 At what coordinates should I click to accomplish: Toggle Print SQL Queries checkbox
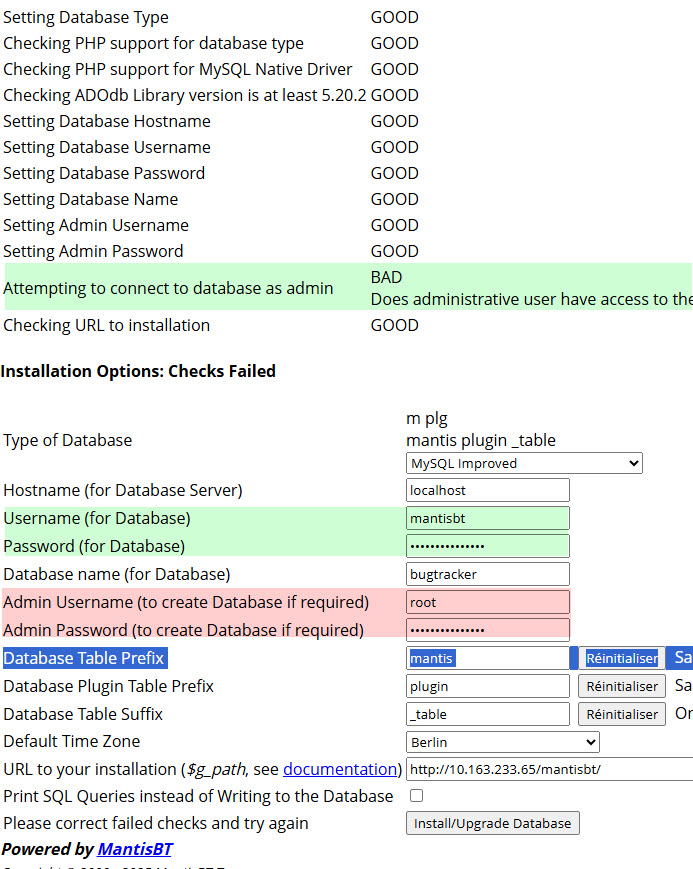(417, 796)
